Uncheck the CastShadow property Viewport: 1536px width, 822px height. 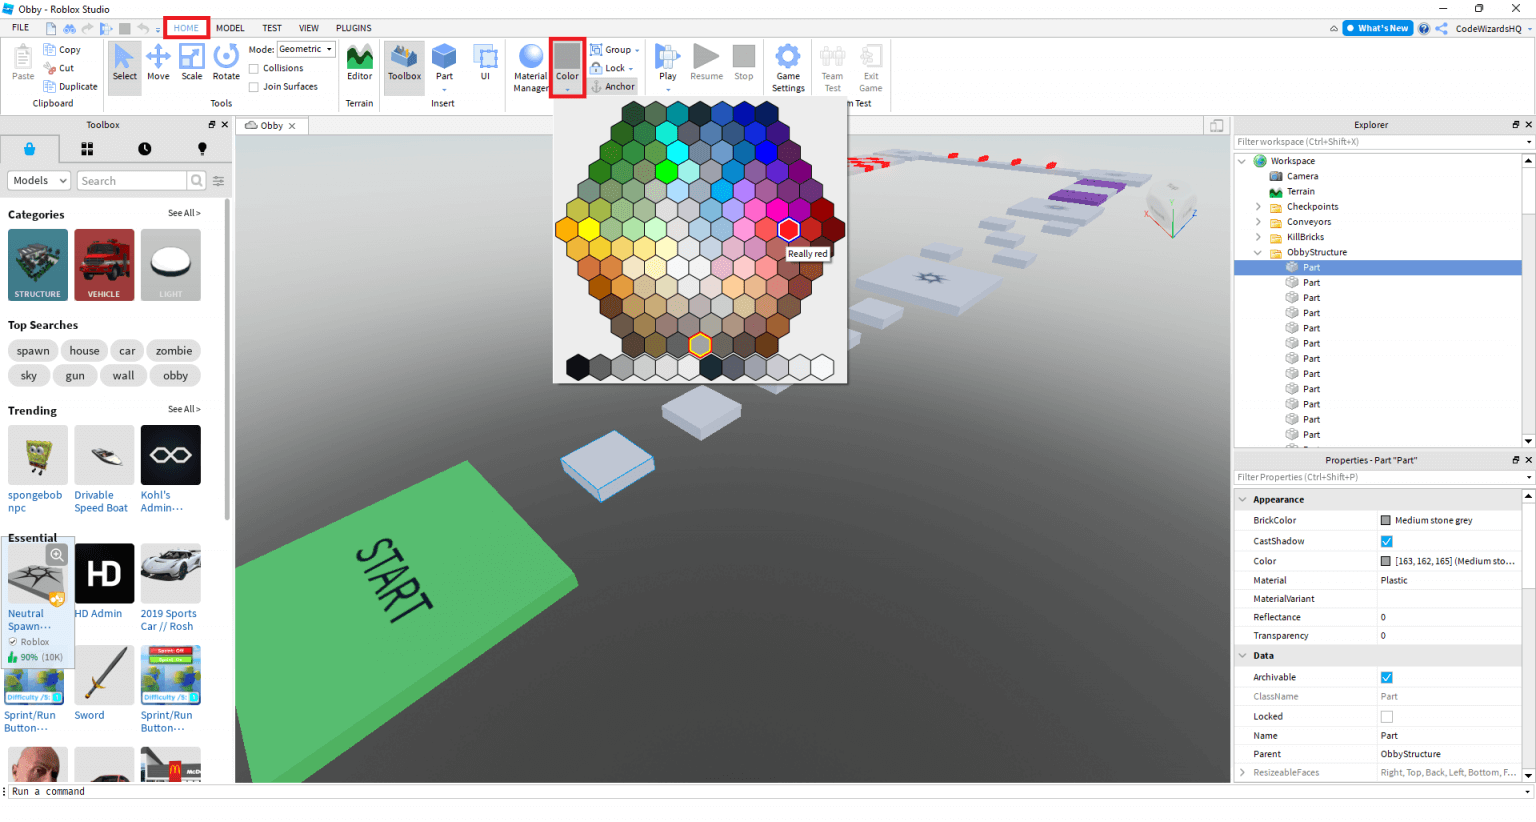1386,541
